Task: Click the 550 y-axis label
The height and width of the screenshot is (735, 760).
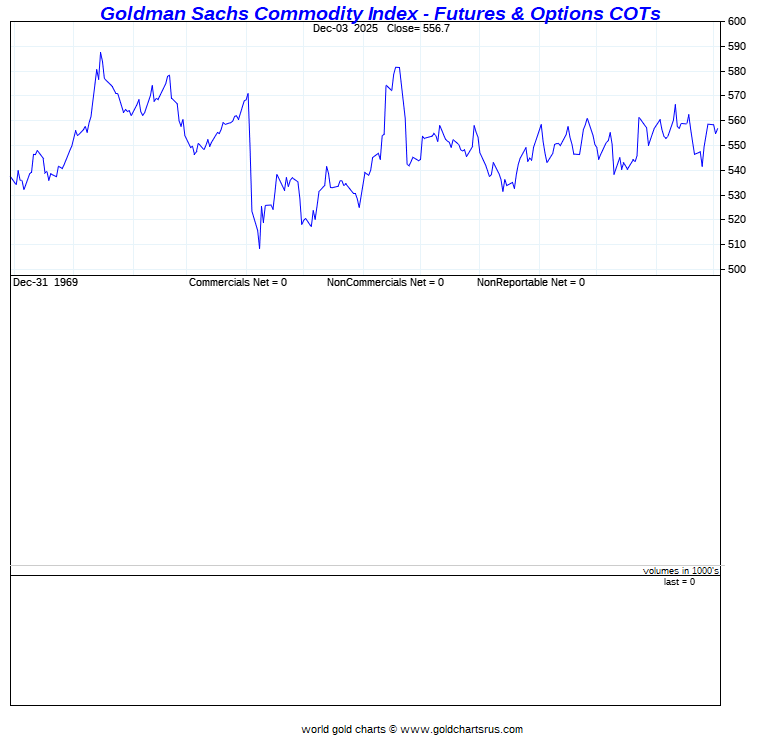Action: coord(737,145)
